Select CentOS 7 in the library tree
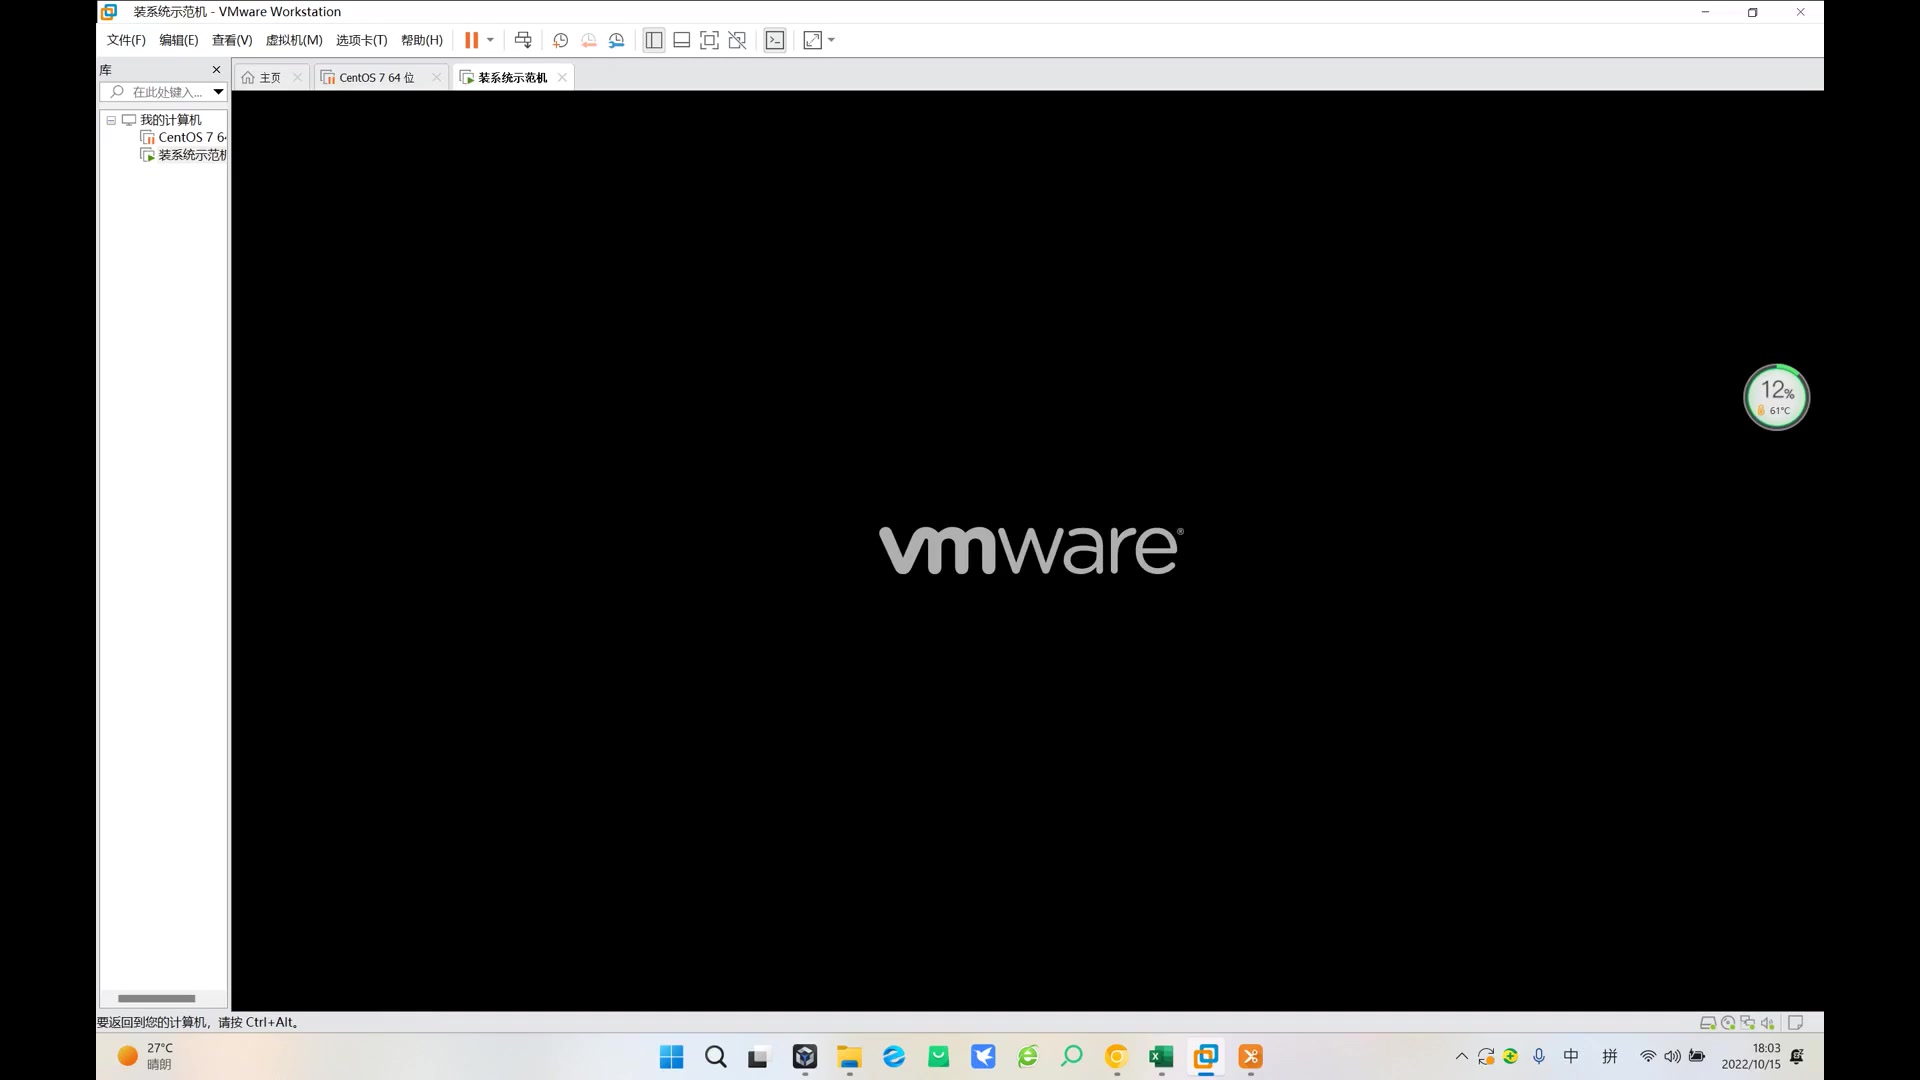Image resolution: width=1920 pixels, height=1080 pixels. pos(190,137)
